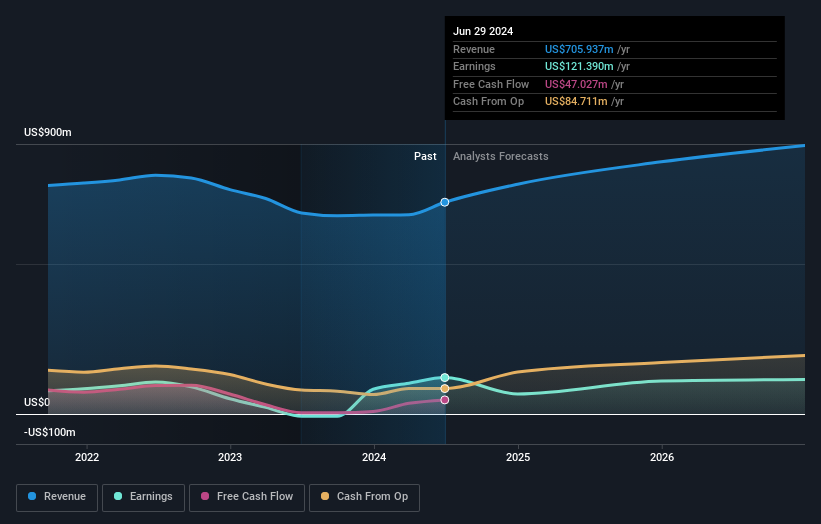This screenshot has width=821, height=524.
Task: Click the 2024 x-axis label
Action: pyautogui.click(x=374, y=457)
